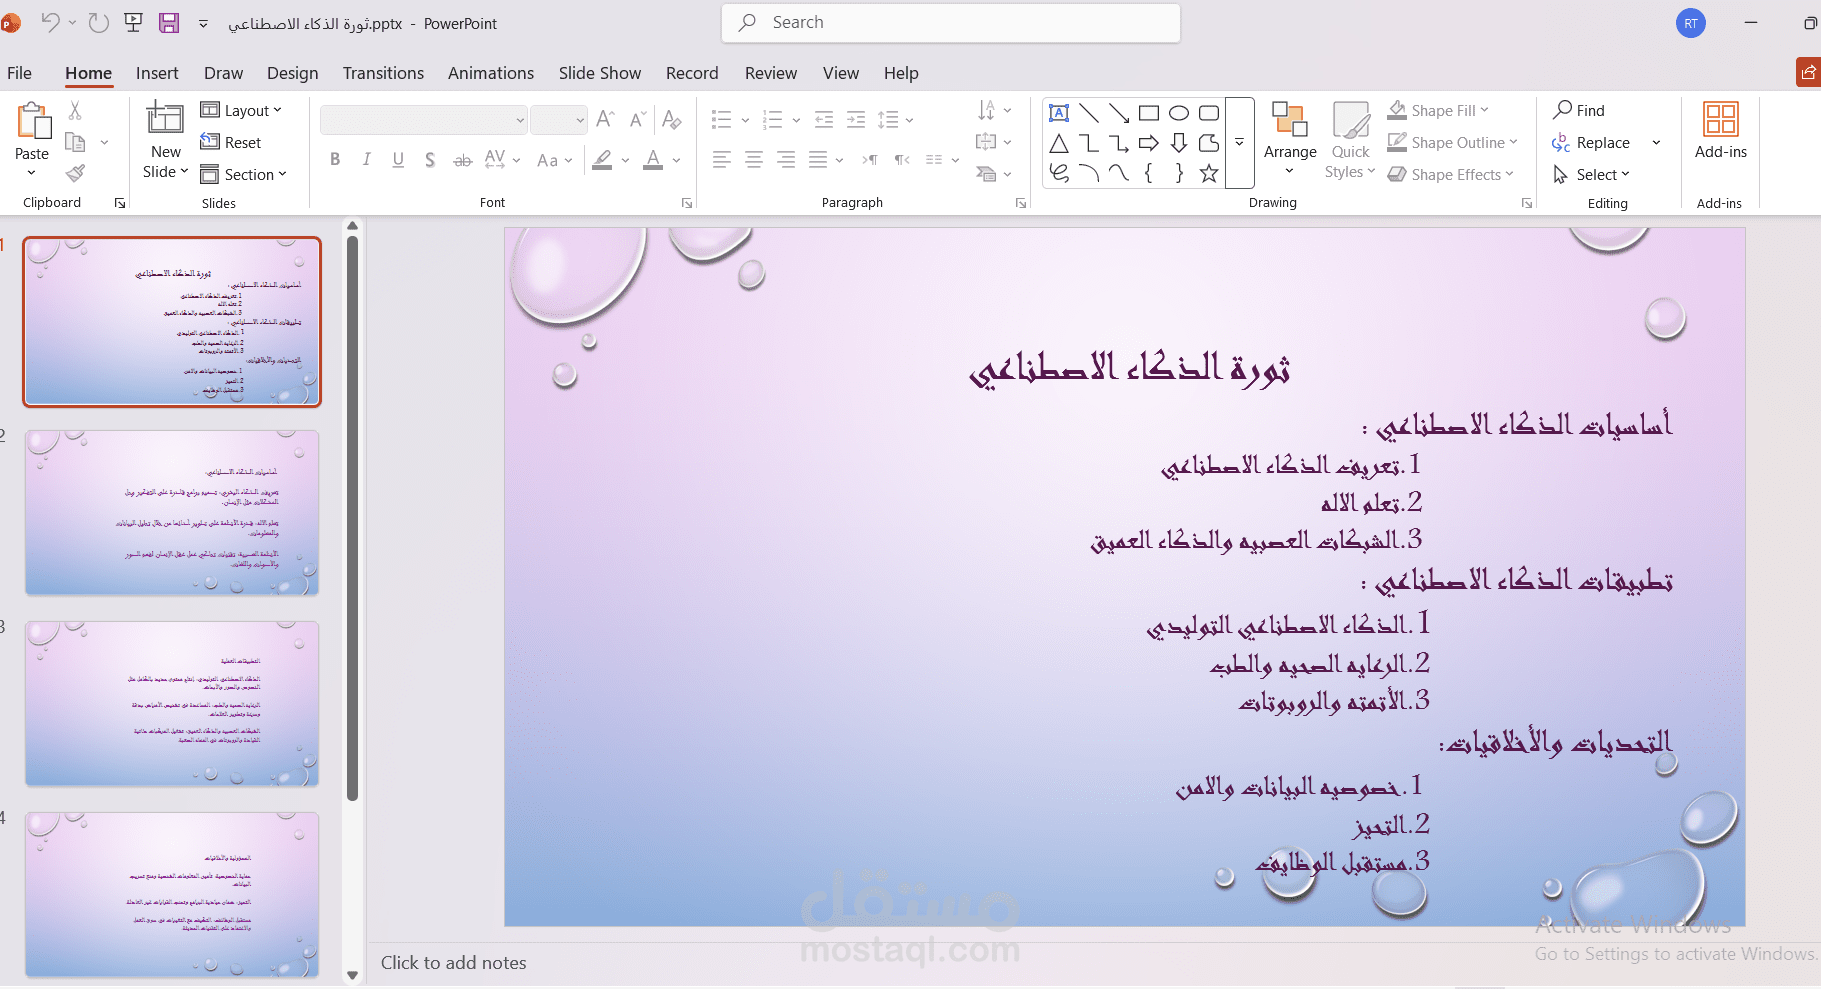Screen dimensions: 1821x989
Task: Align text right
Action: point(786,160)
